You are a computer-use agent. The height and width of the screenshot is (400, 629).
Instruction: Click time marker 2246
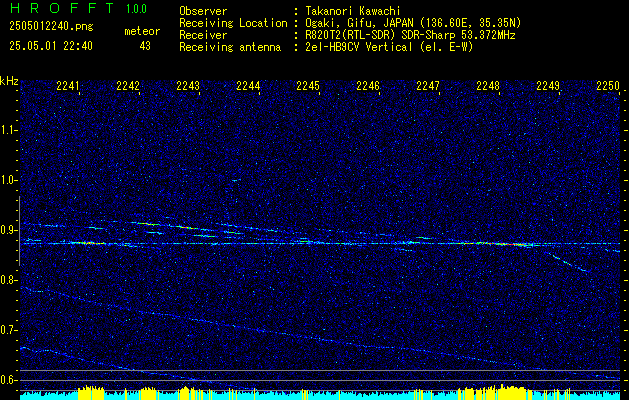368,86
